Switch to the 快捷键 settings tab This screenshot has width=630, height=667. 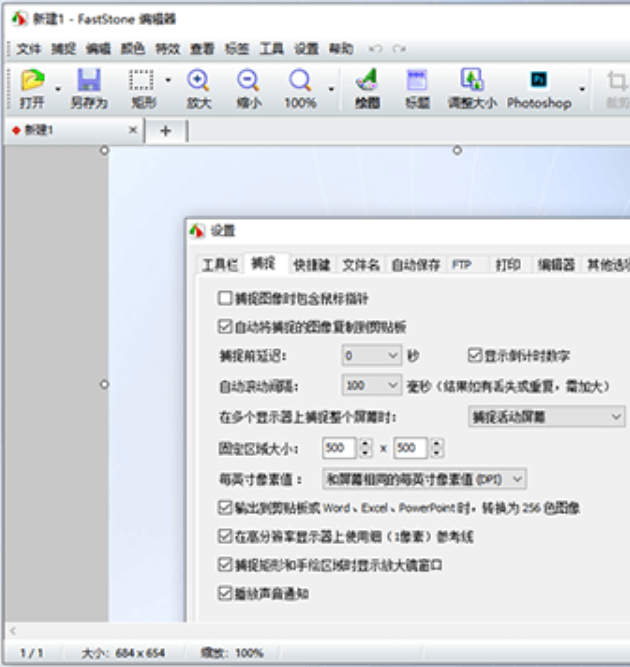[311, 265]
